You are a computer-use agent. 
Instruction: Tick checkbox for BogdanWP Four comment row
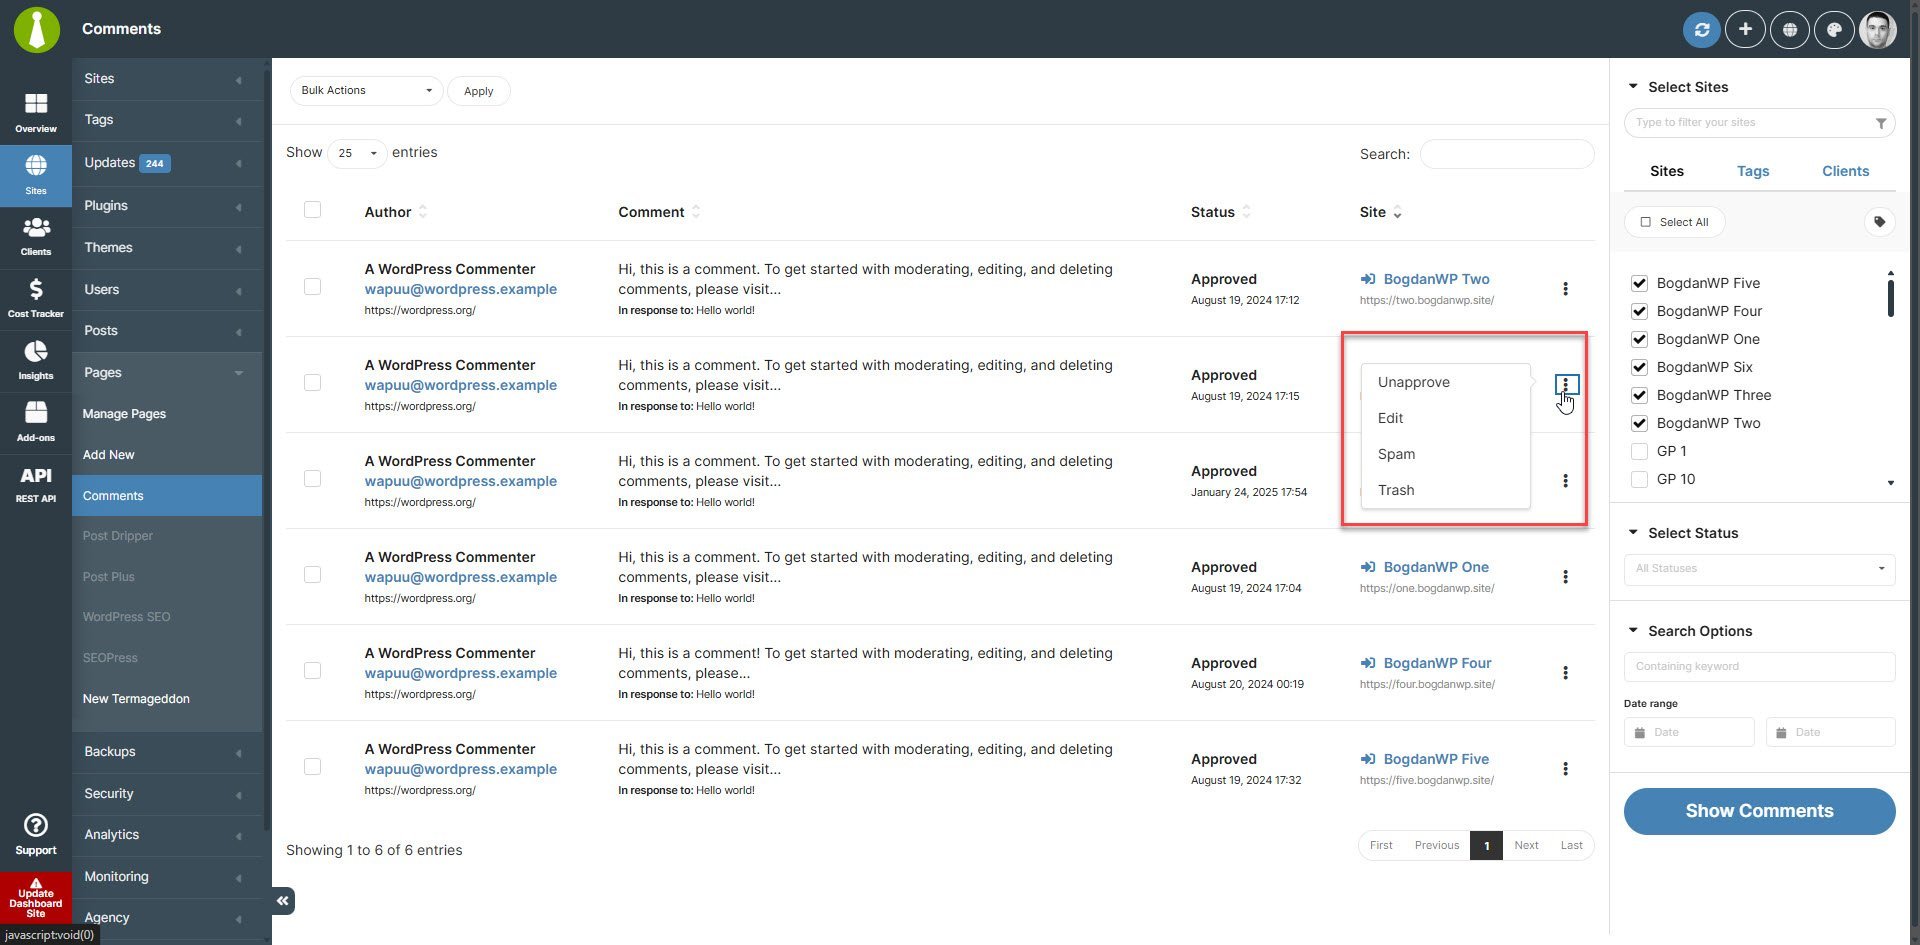(312, 671)
